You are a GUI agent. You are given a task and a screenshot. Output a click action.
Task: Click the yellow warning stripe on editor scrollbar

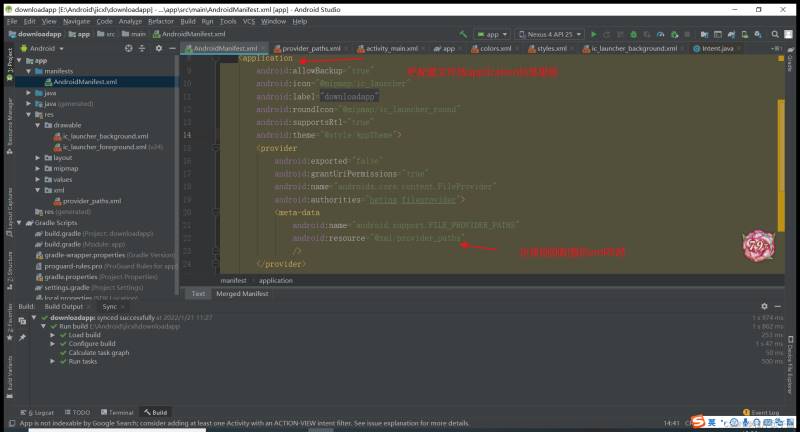coord(781,165)
